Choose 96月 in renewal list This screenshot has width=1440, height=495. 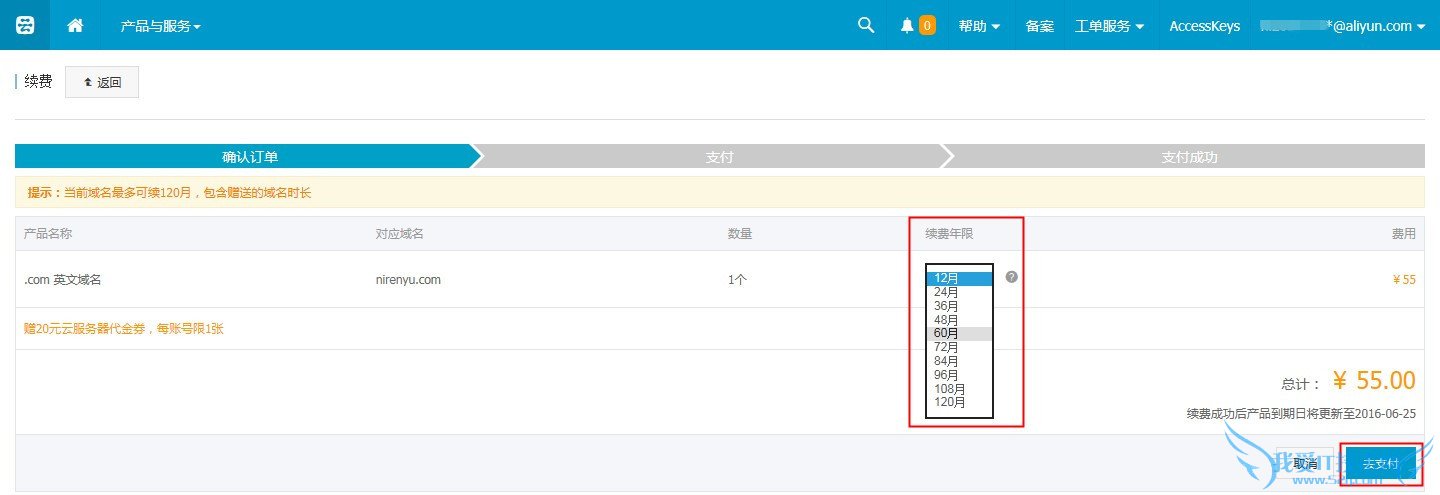point(959,375)
